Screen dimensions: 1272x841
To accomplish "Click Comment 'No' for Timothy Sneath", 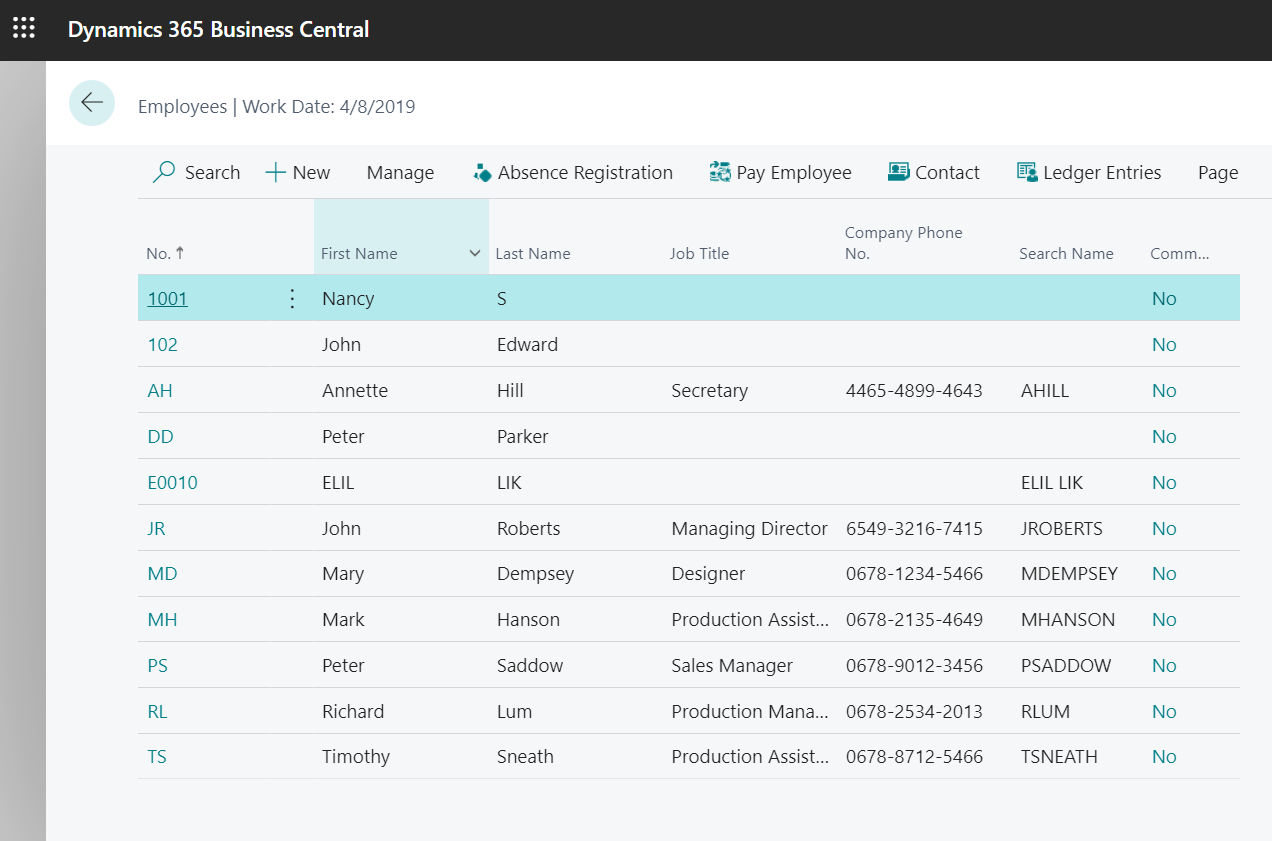I will (x=1164, y=757).
